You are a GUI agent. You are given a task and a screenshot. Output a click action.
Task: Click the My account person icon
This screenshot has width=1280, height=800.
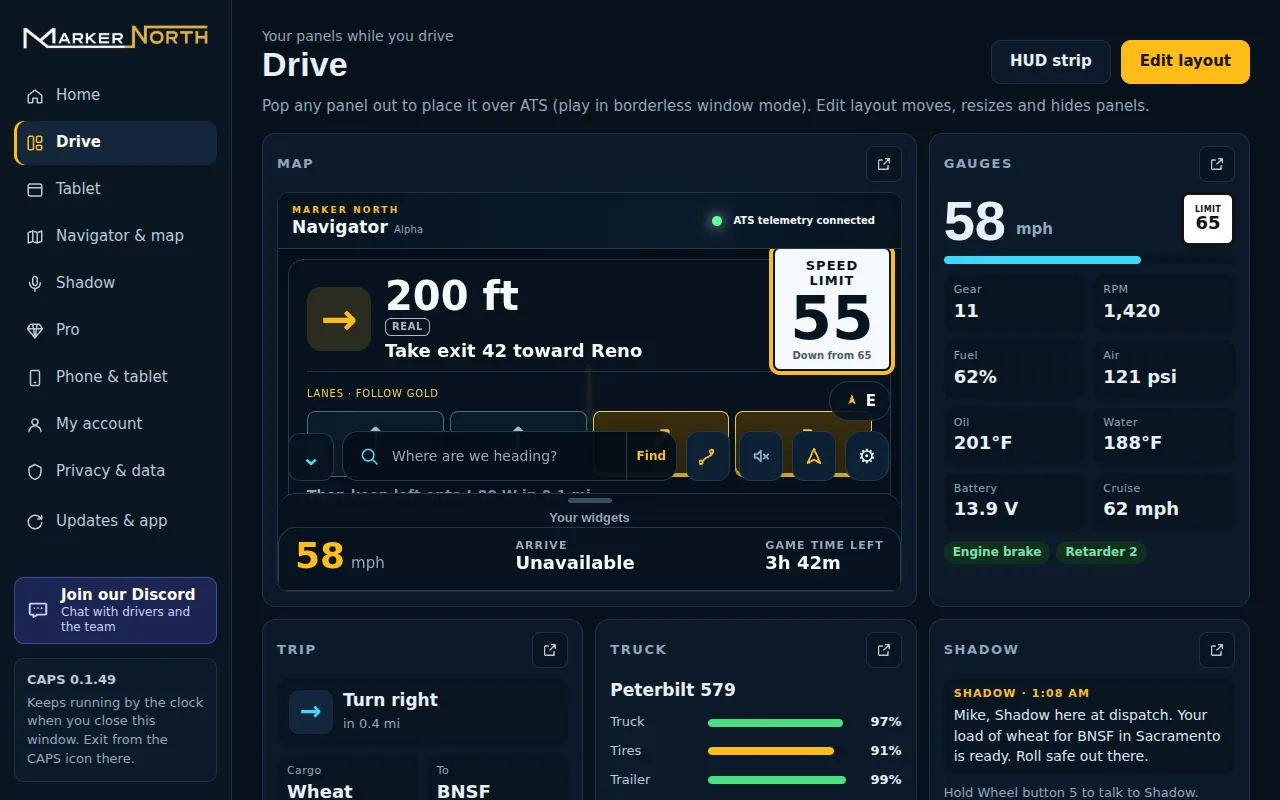pos(35,424)
